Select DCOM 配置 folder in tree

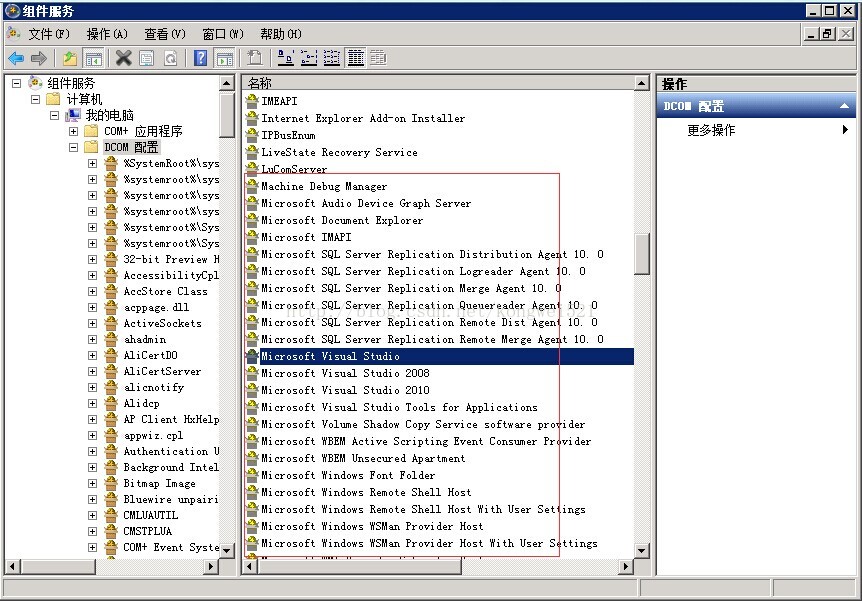(x=131, y=147)
